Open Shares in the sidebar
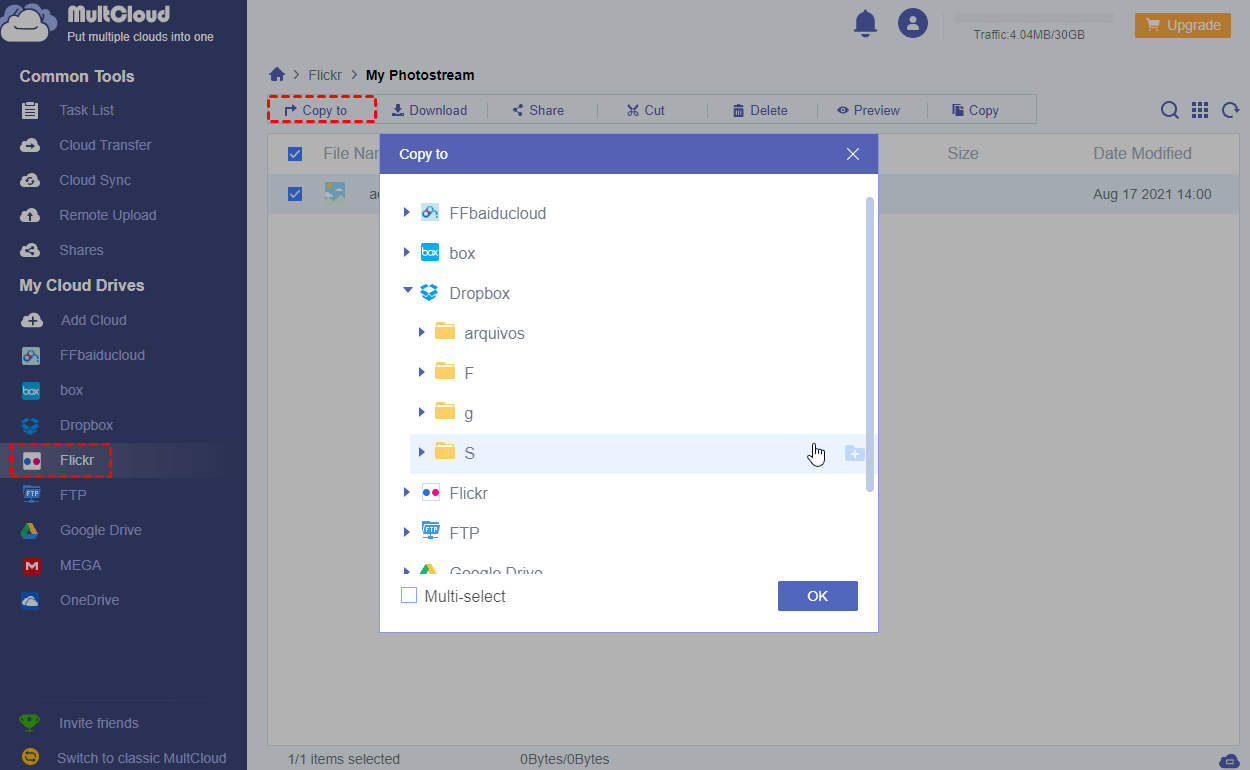Image resolution: width=1250 pixels, height=770 pixels. point(81,250)
